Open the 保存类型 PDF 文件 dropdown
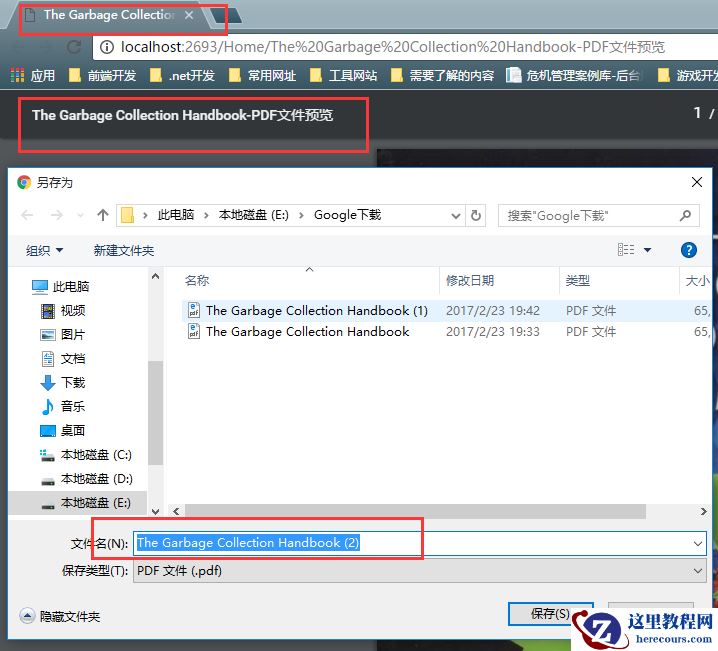 point(419,571)
